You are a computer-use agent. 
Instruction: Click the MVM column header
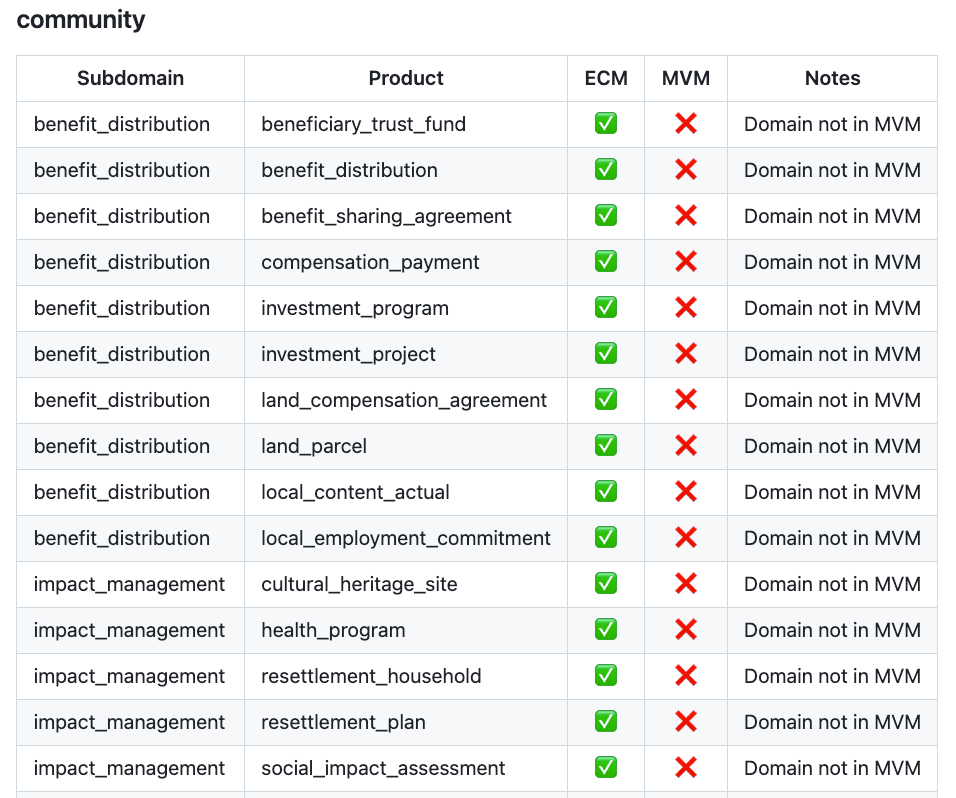686,78
